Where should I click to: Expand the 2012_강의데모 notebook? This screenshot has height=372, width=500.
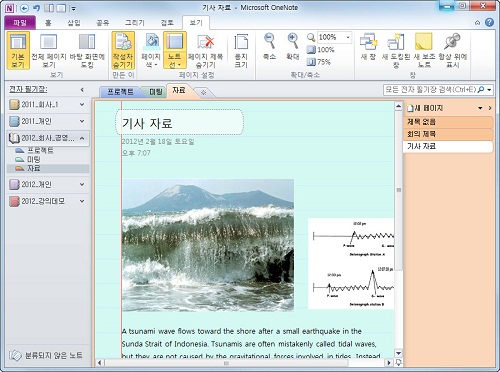click(x=82, y=201)
